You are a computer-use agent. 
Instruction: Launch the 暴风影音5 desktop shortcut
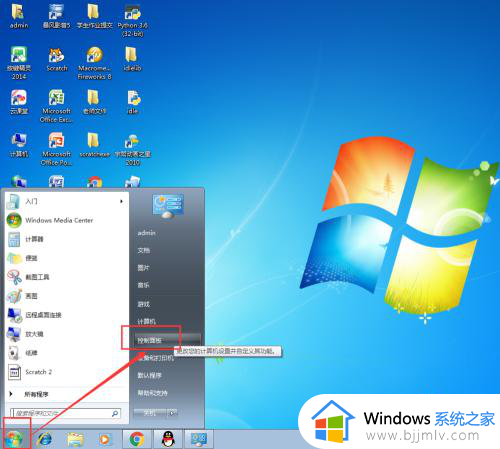(x=56, y=17)
